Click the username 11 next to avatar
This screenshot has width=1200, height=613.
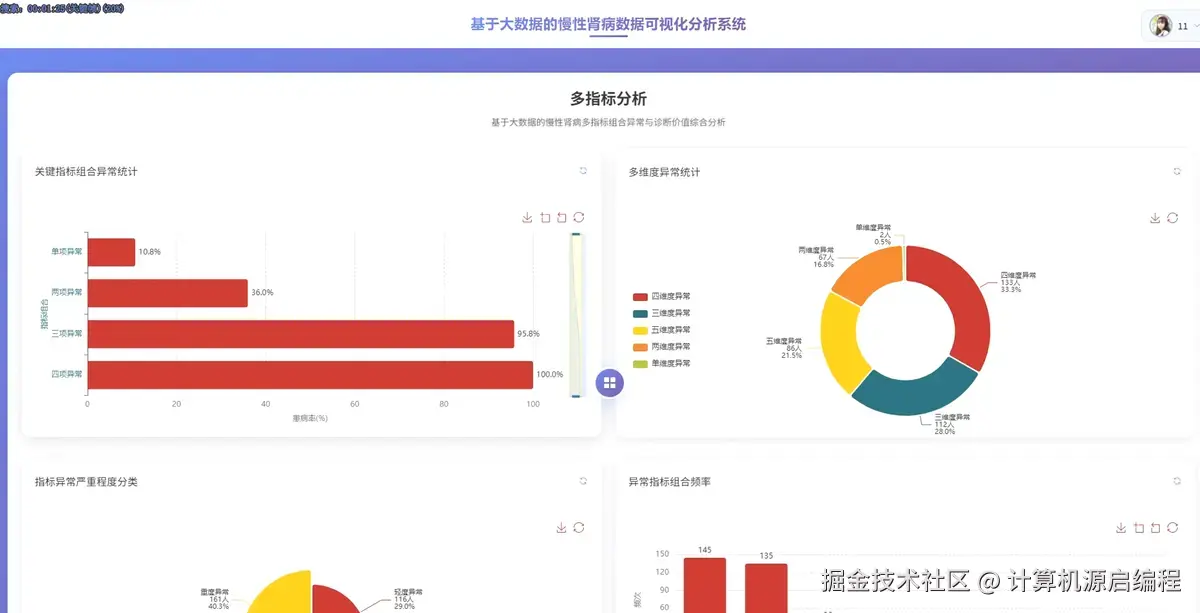[1183, 27]
